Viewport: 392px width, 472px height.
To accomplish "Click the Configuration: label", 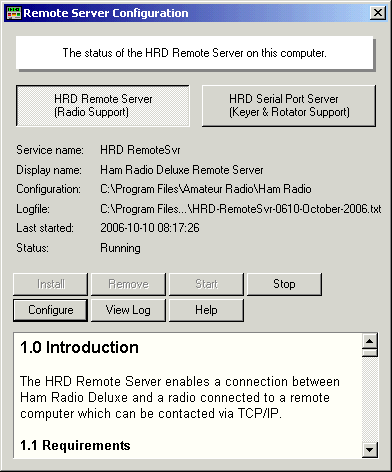I will (x=48, y=189).
